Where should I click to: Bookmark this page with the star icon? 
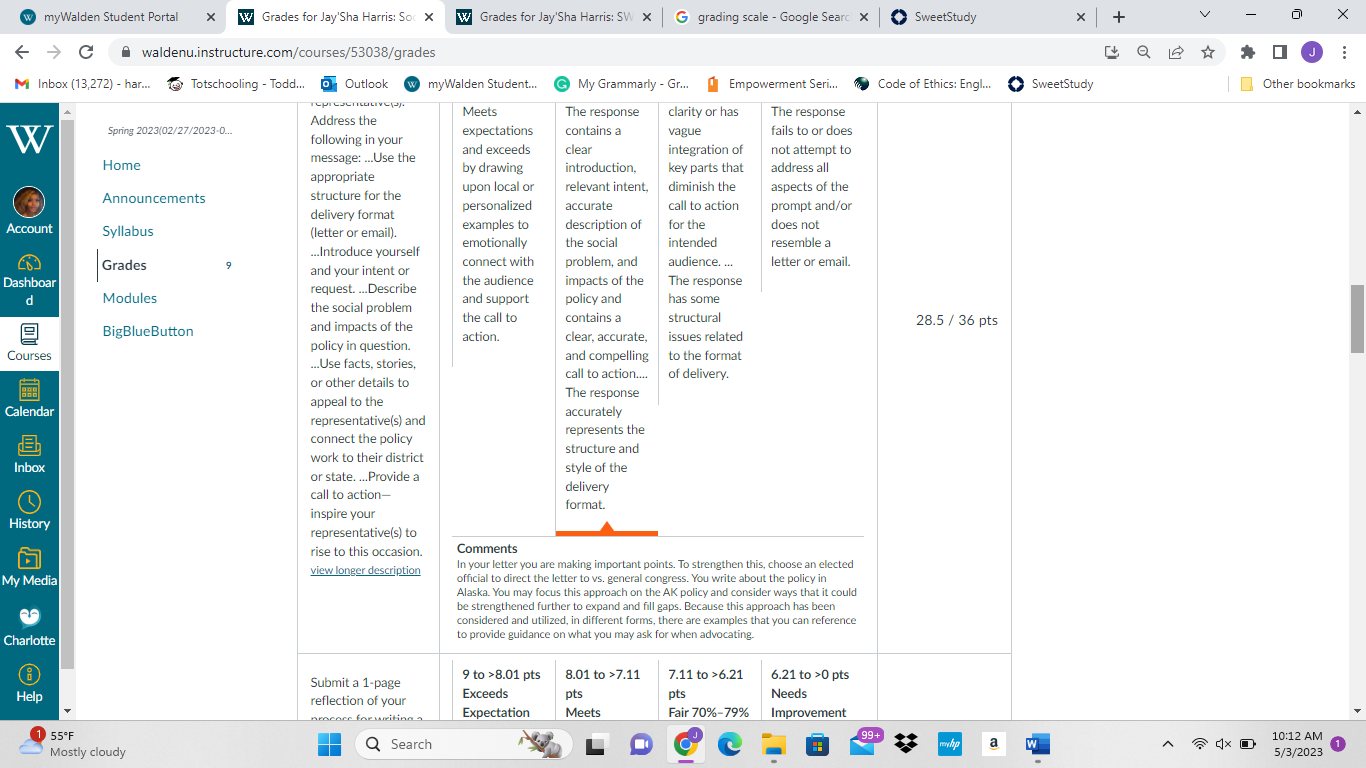[1208, 52]
